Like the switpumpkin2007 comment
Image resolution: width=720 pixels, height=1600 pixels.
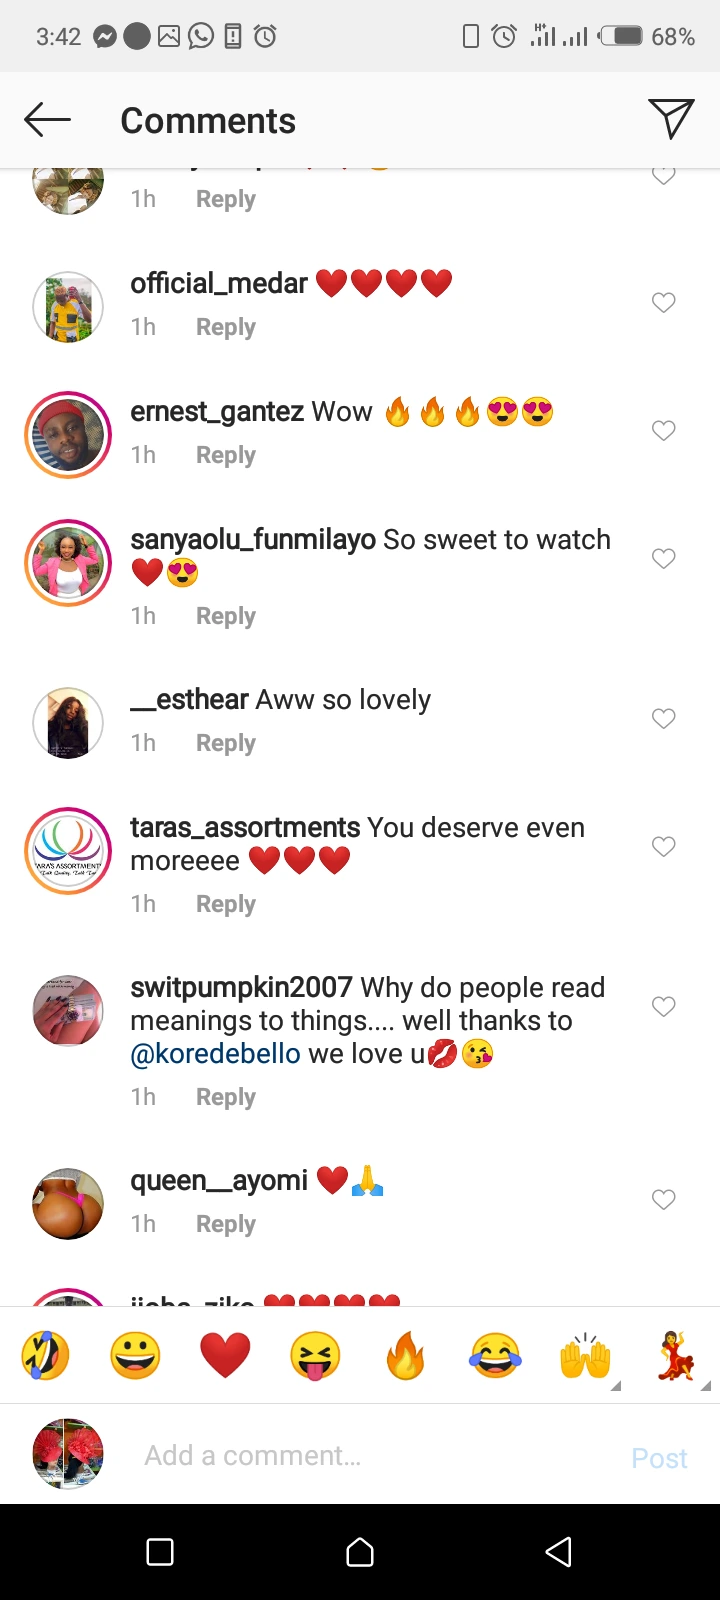pyautogui.click(x=664, y=1007)
